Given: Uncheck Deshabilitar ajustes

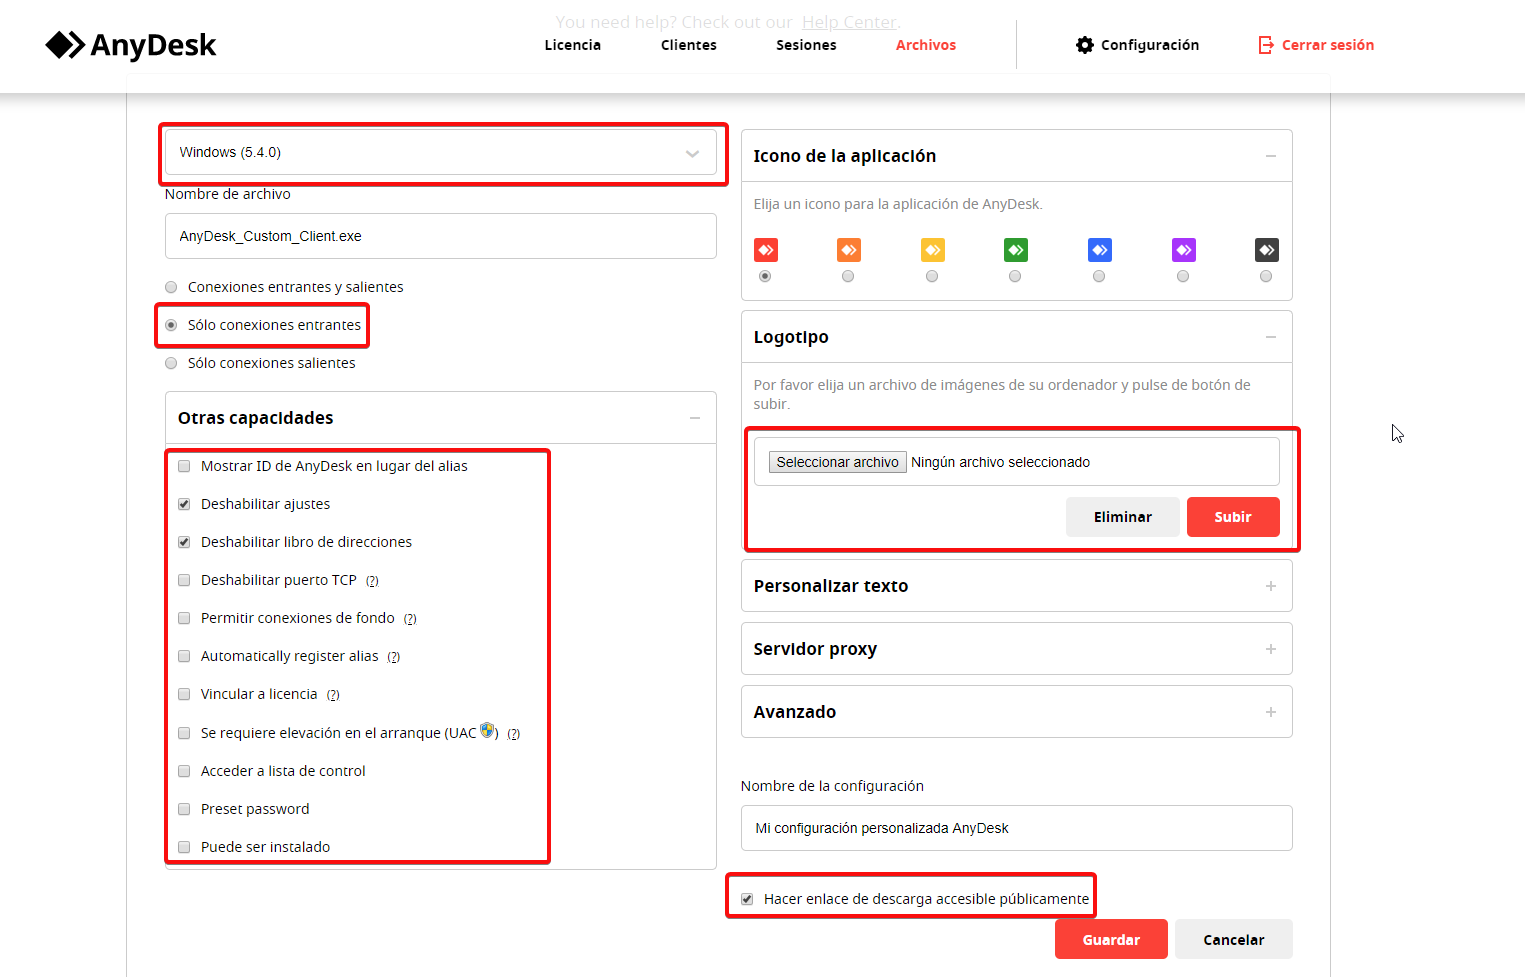Looking at the screenshot, I should pyautogui.click(x=184, y=504).
